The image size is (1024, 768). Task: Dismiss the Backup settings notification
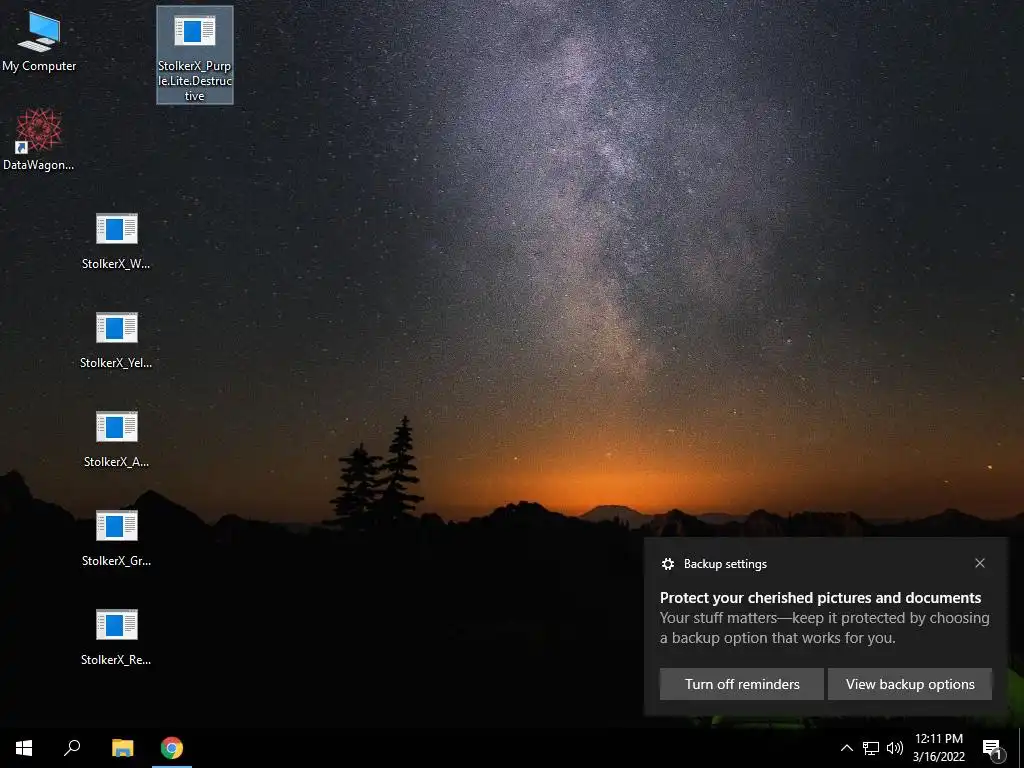(980, 563)
